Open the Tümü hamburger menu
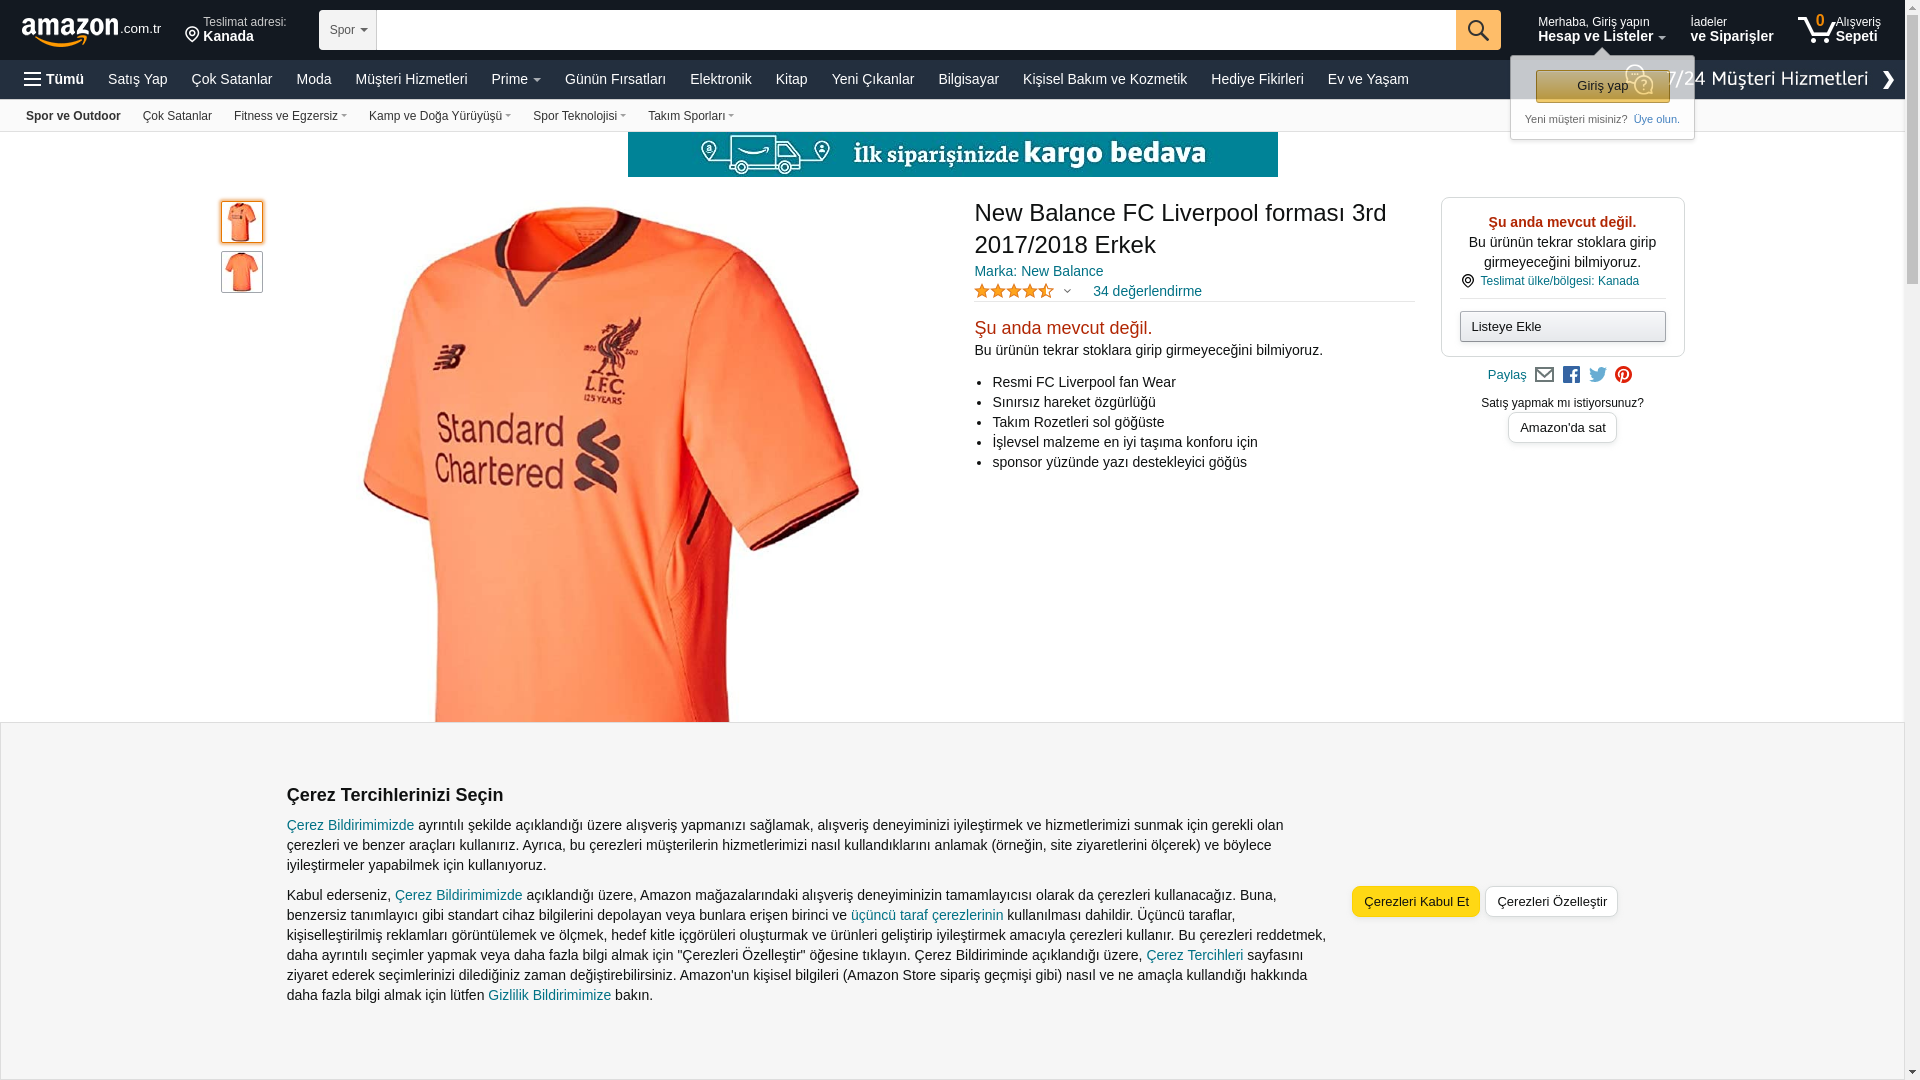This screenshot has width=1920, height=1080. [54, 79]
